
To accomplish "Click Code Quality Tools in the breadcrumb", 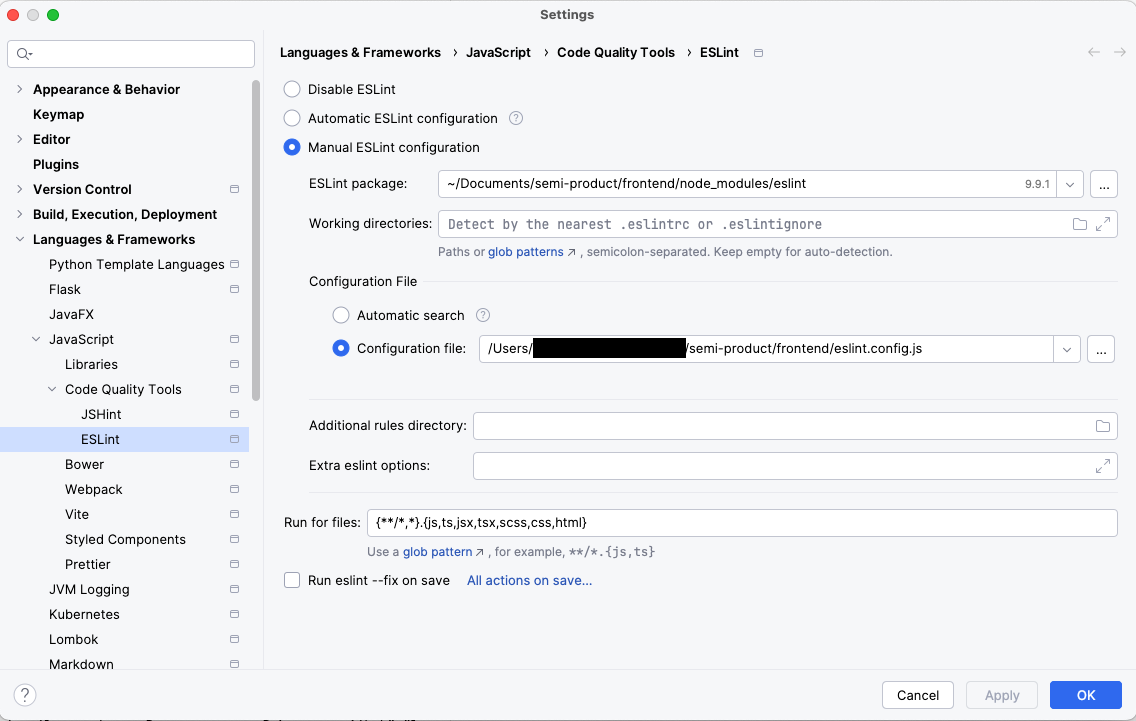I will [616, 52].
